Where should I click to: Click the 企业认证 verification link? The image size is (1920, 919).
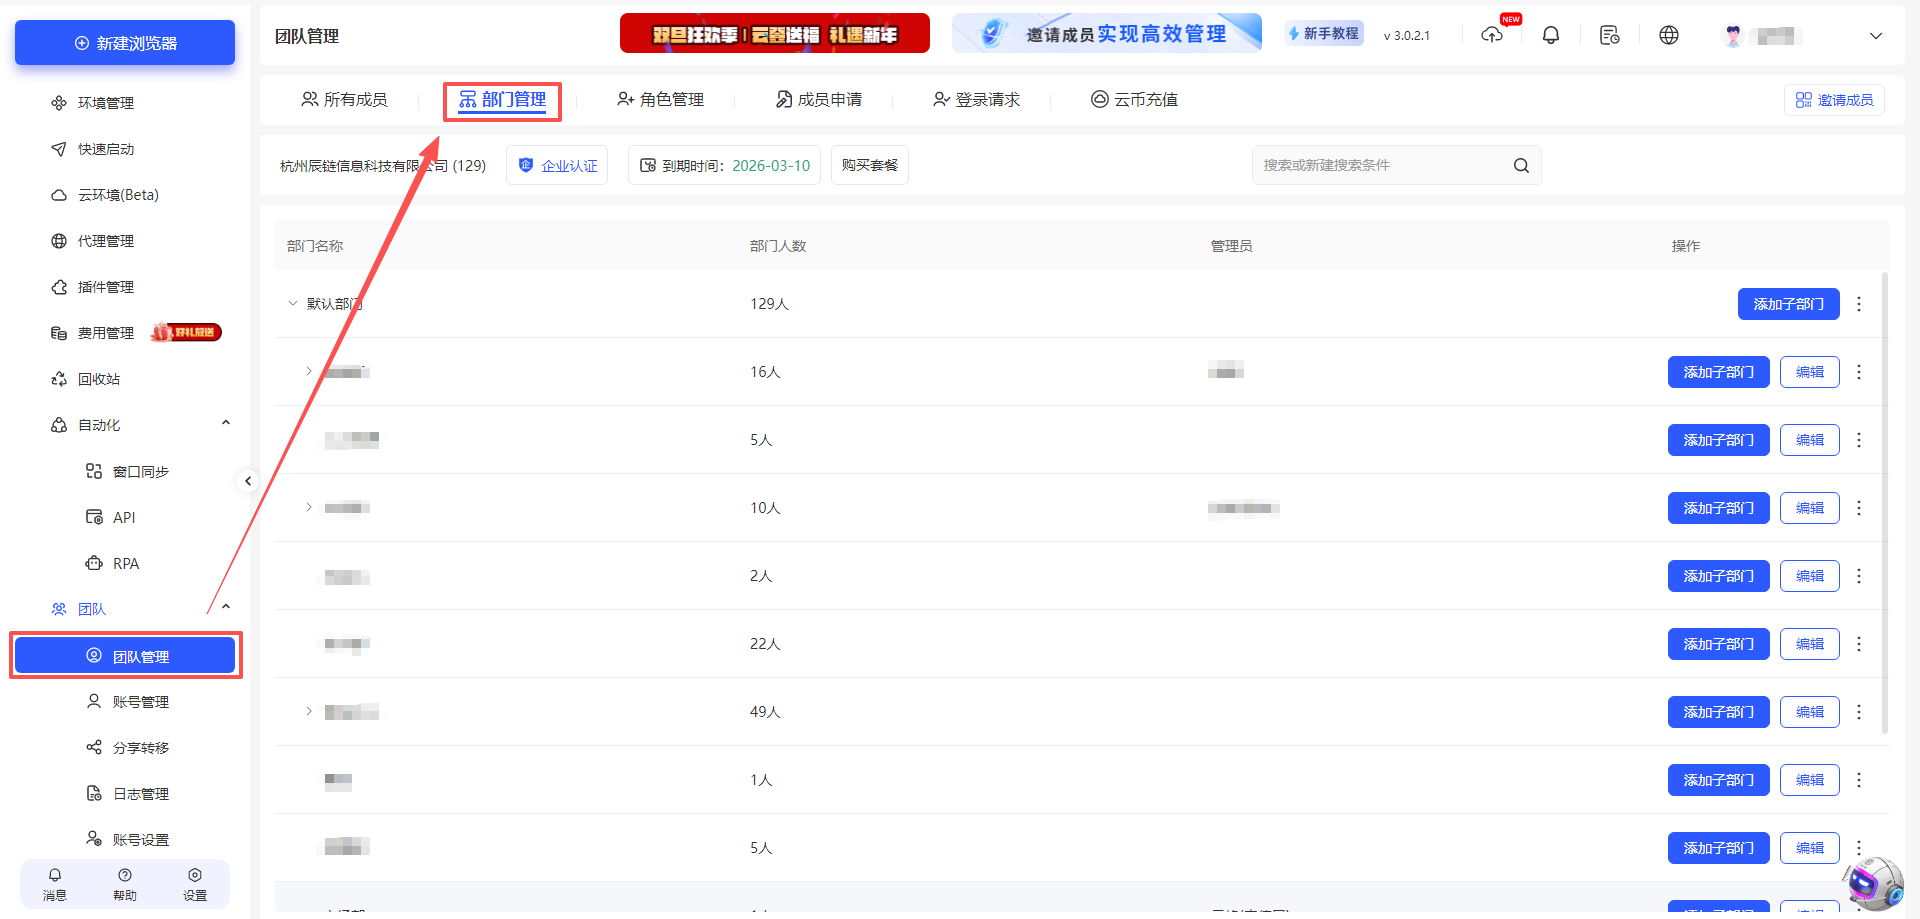click(x=556, y=165)
